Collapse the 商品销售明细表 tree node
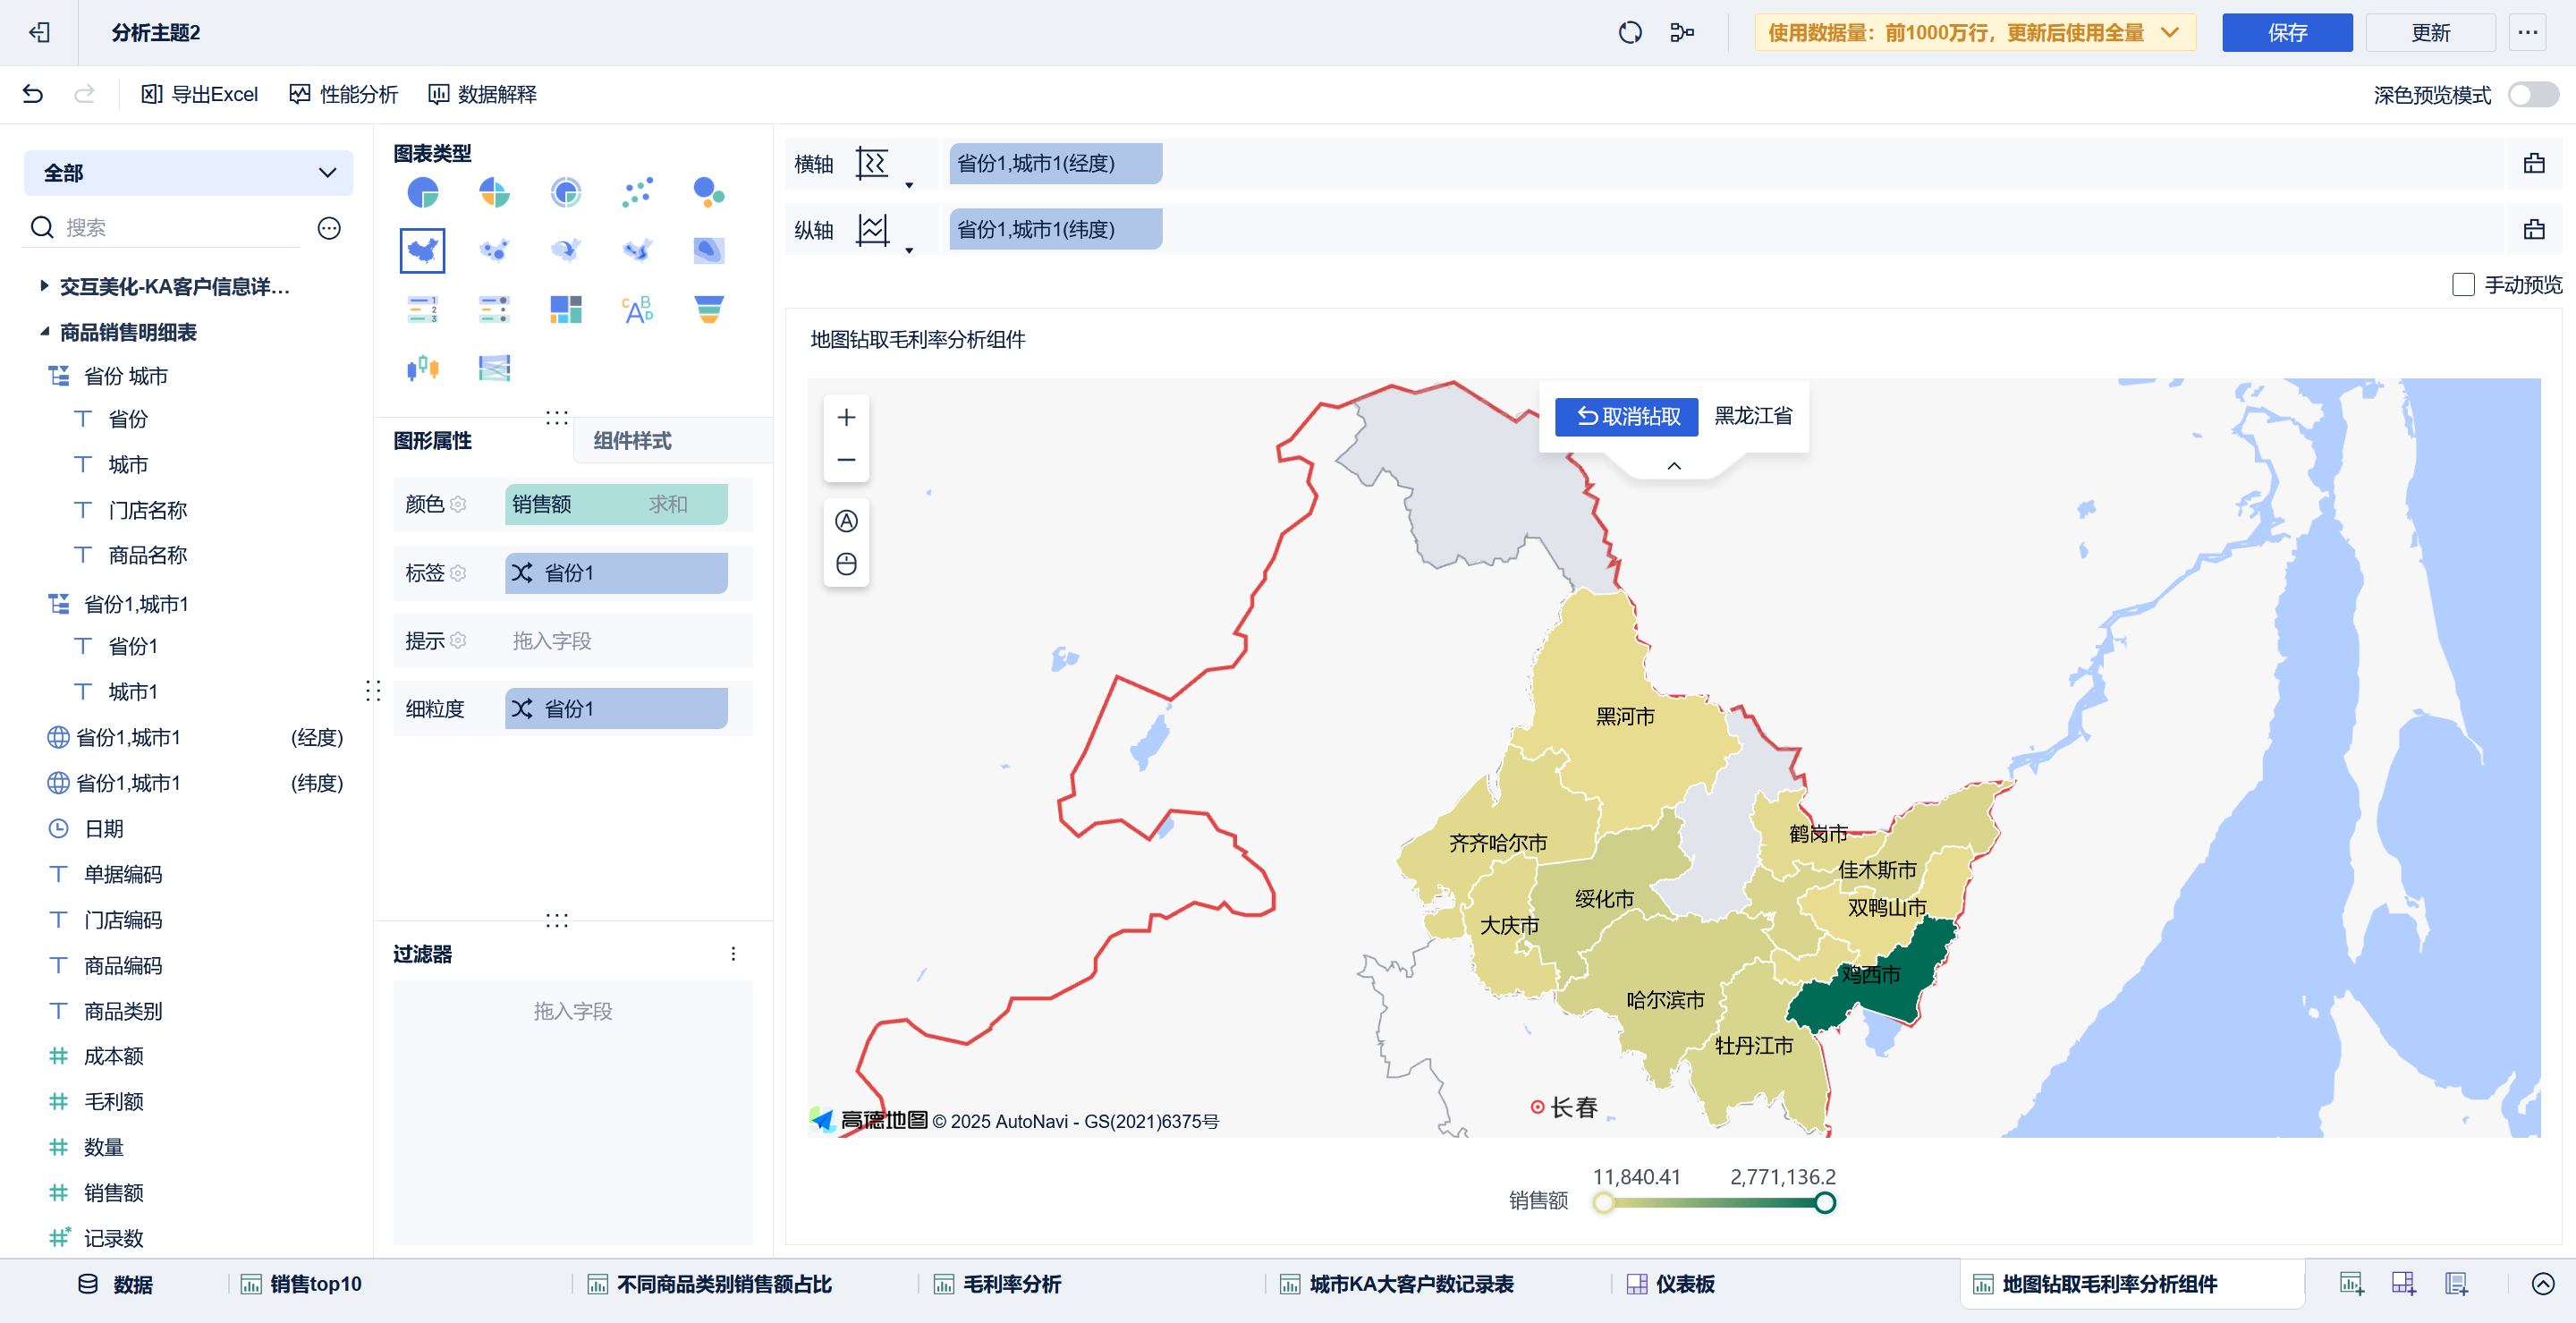Image resolution: width=2576 pixels, height=1323 pixels. click(44, 332)
